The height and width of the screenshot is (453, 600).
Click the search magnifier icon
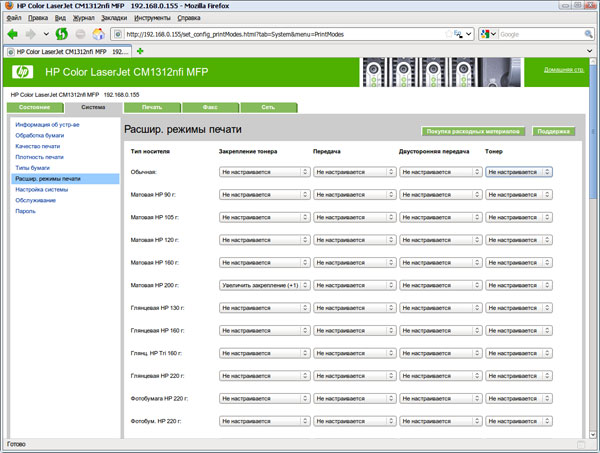(588, 34)
